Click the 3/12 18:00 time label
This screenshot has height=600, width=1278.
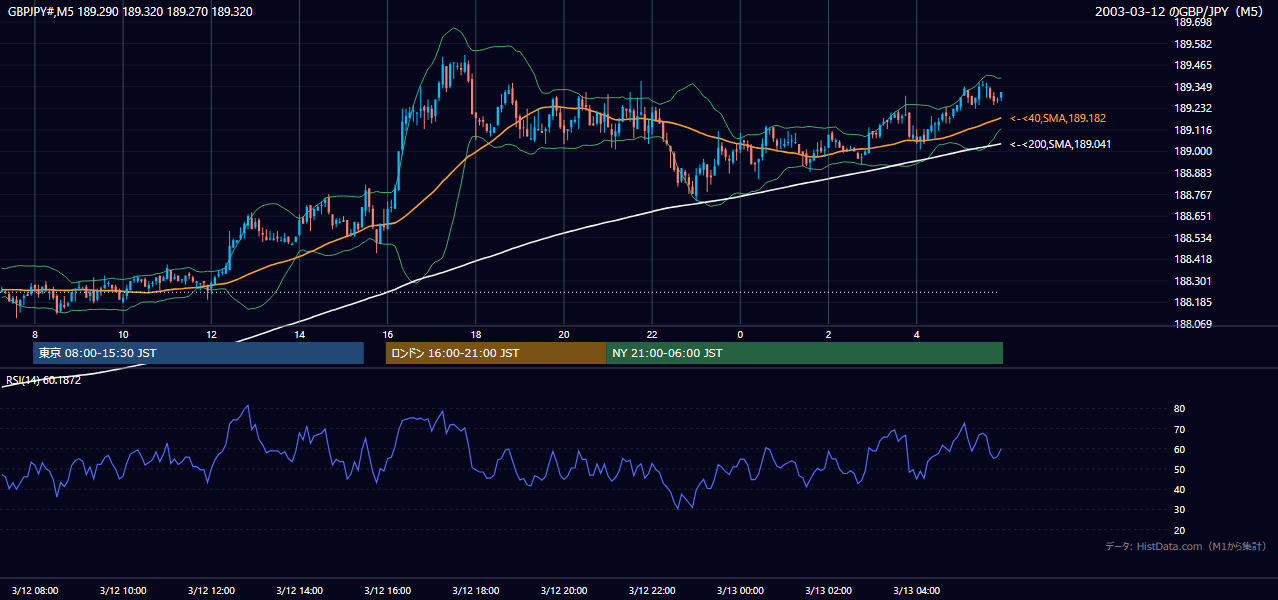475,591
